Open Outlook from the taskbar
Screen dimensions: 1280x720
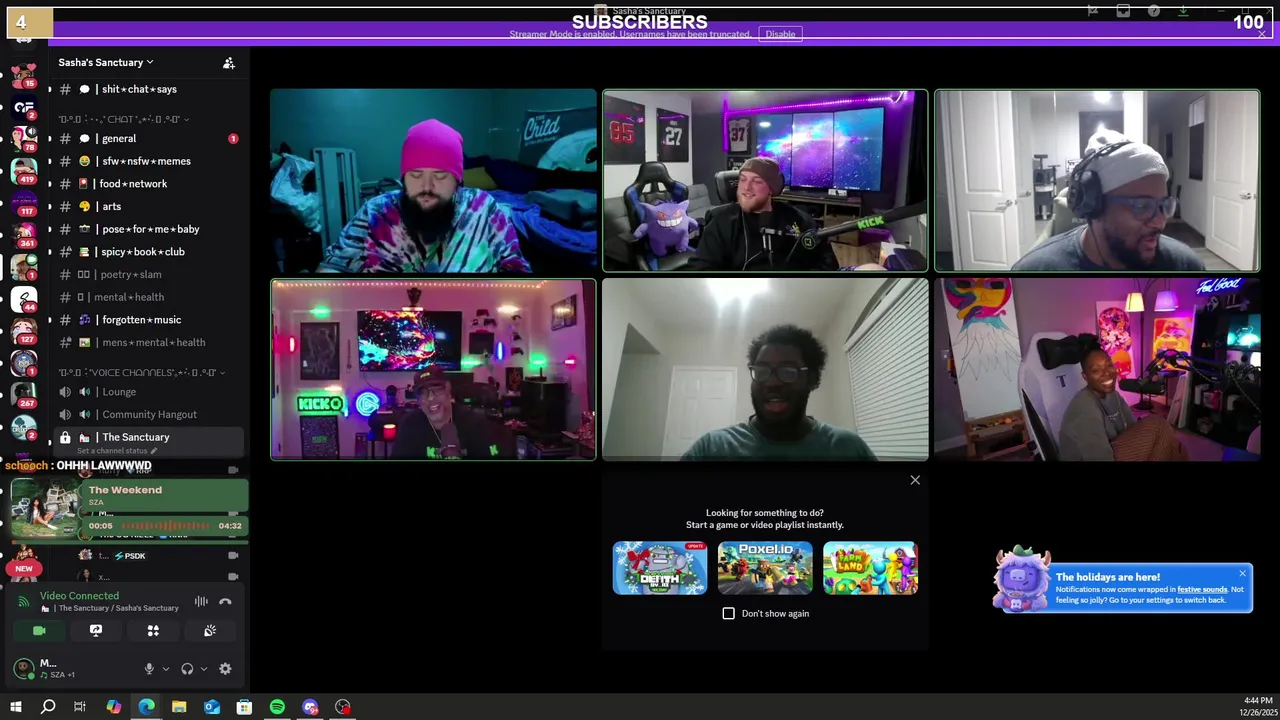click(212, 707)
